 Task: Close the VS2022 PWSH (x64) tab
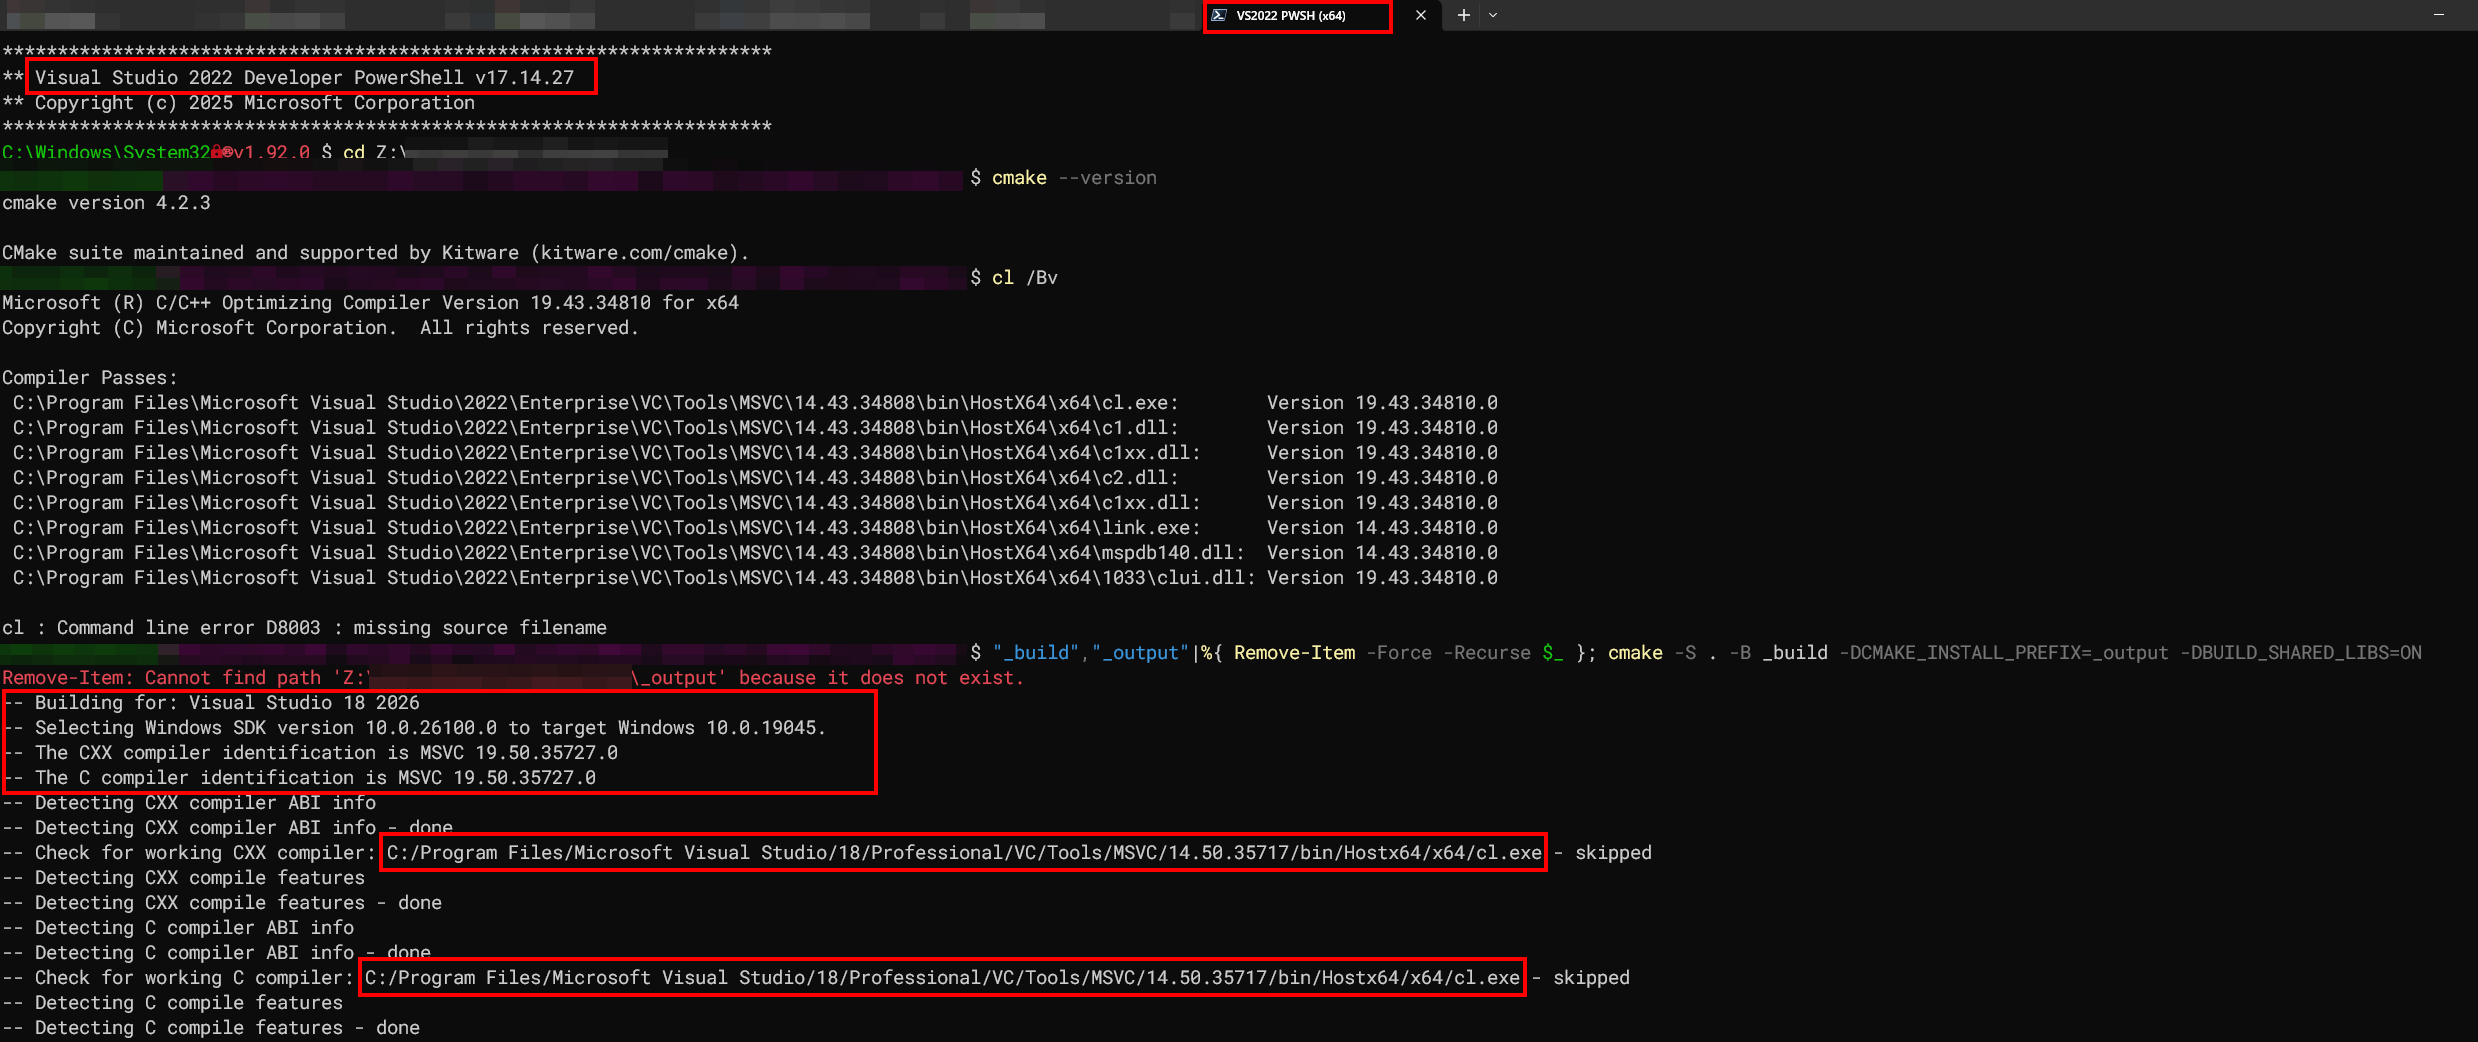coord(1420,15)
